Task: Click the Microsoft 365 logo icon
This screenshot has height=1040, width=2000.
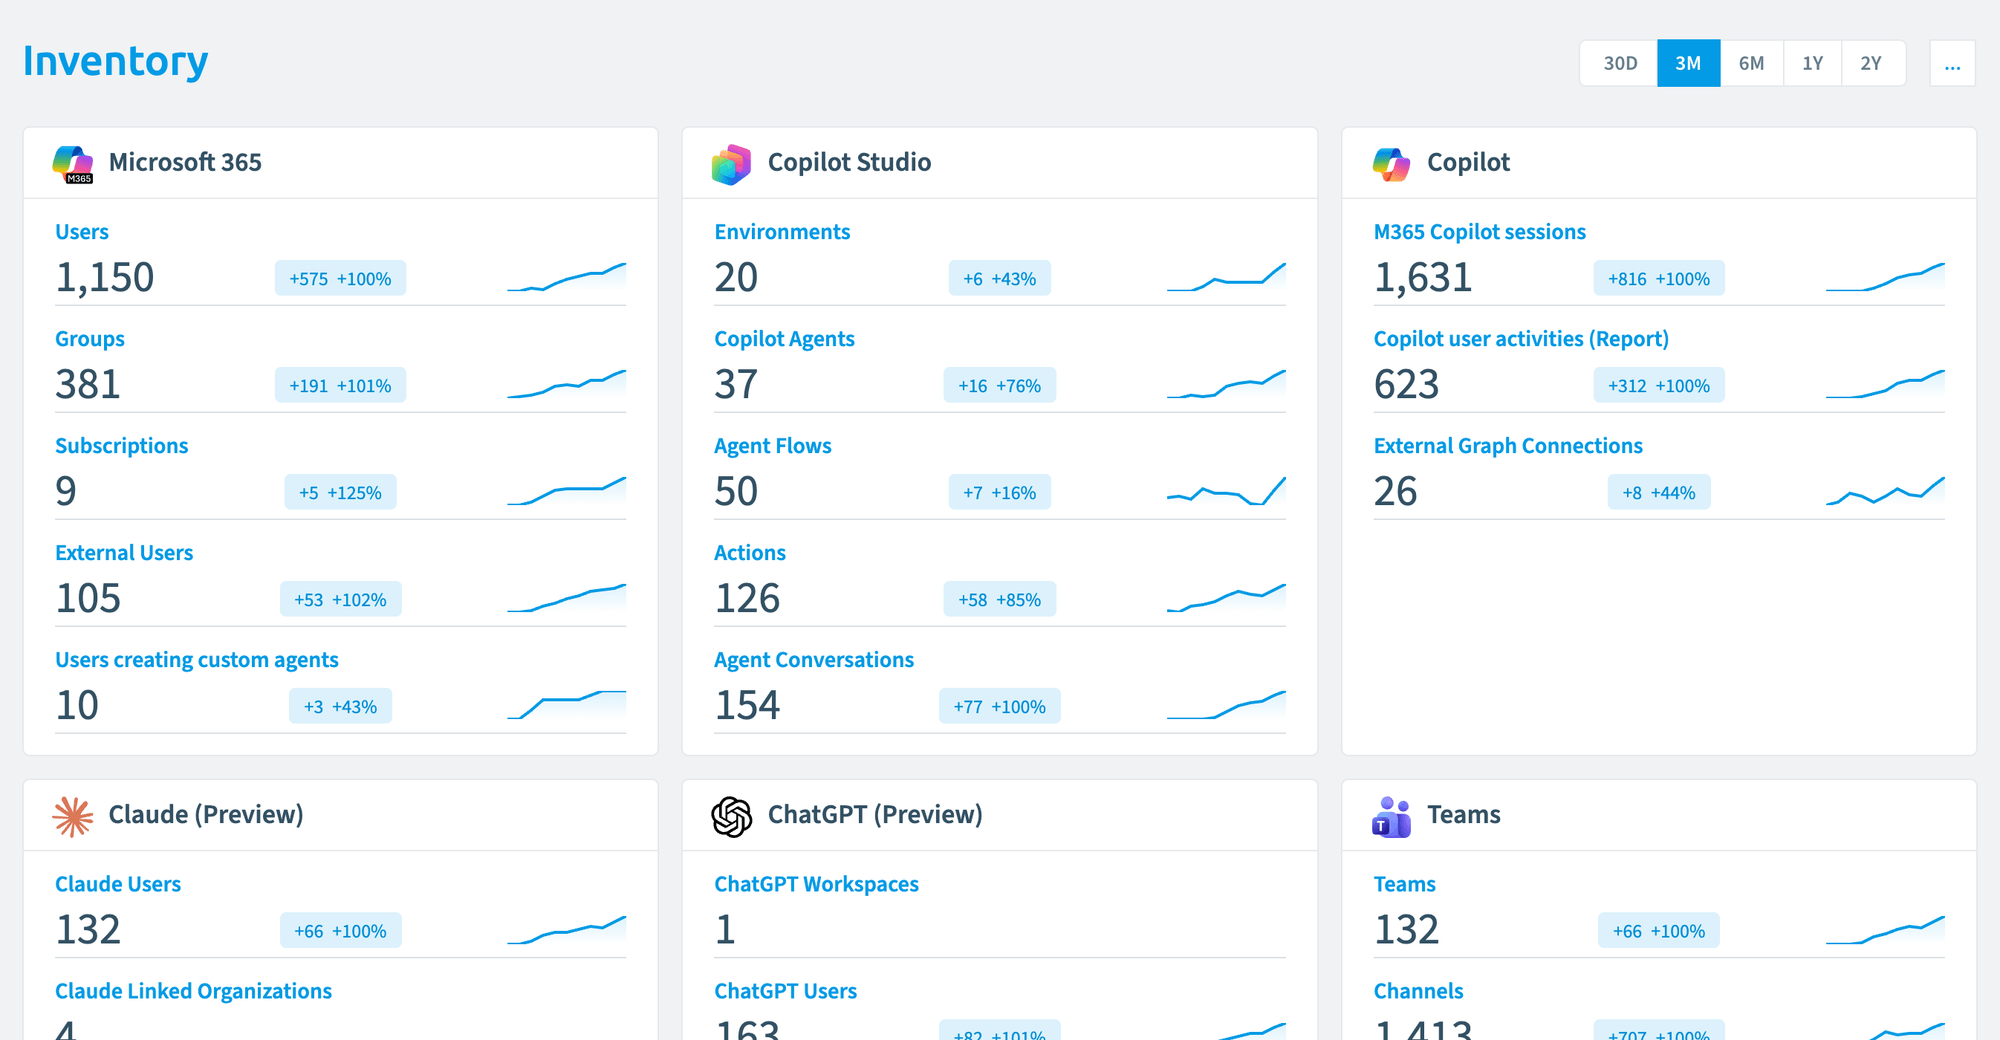Action: point(73,164)
